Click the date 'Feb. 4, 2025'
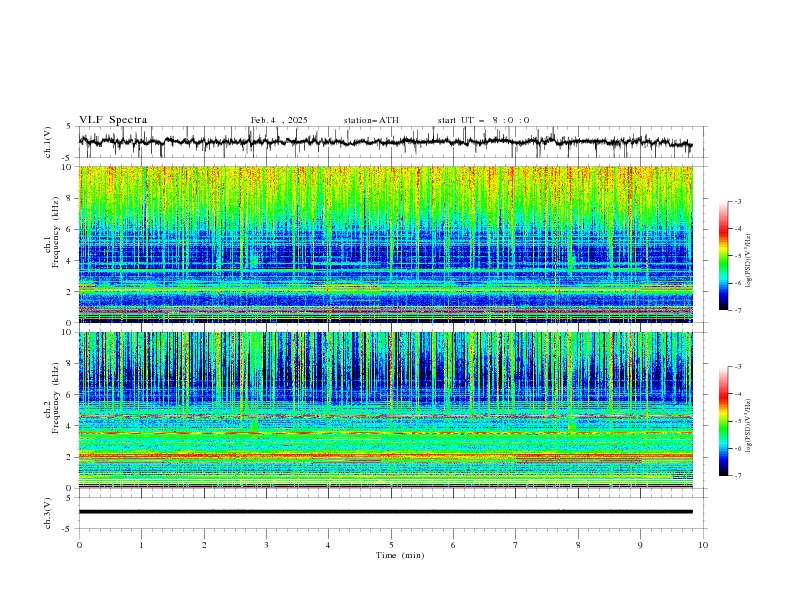The image size is (792, 612). (279, 120)
